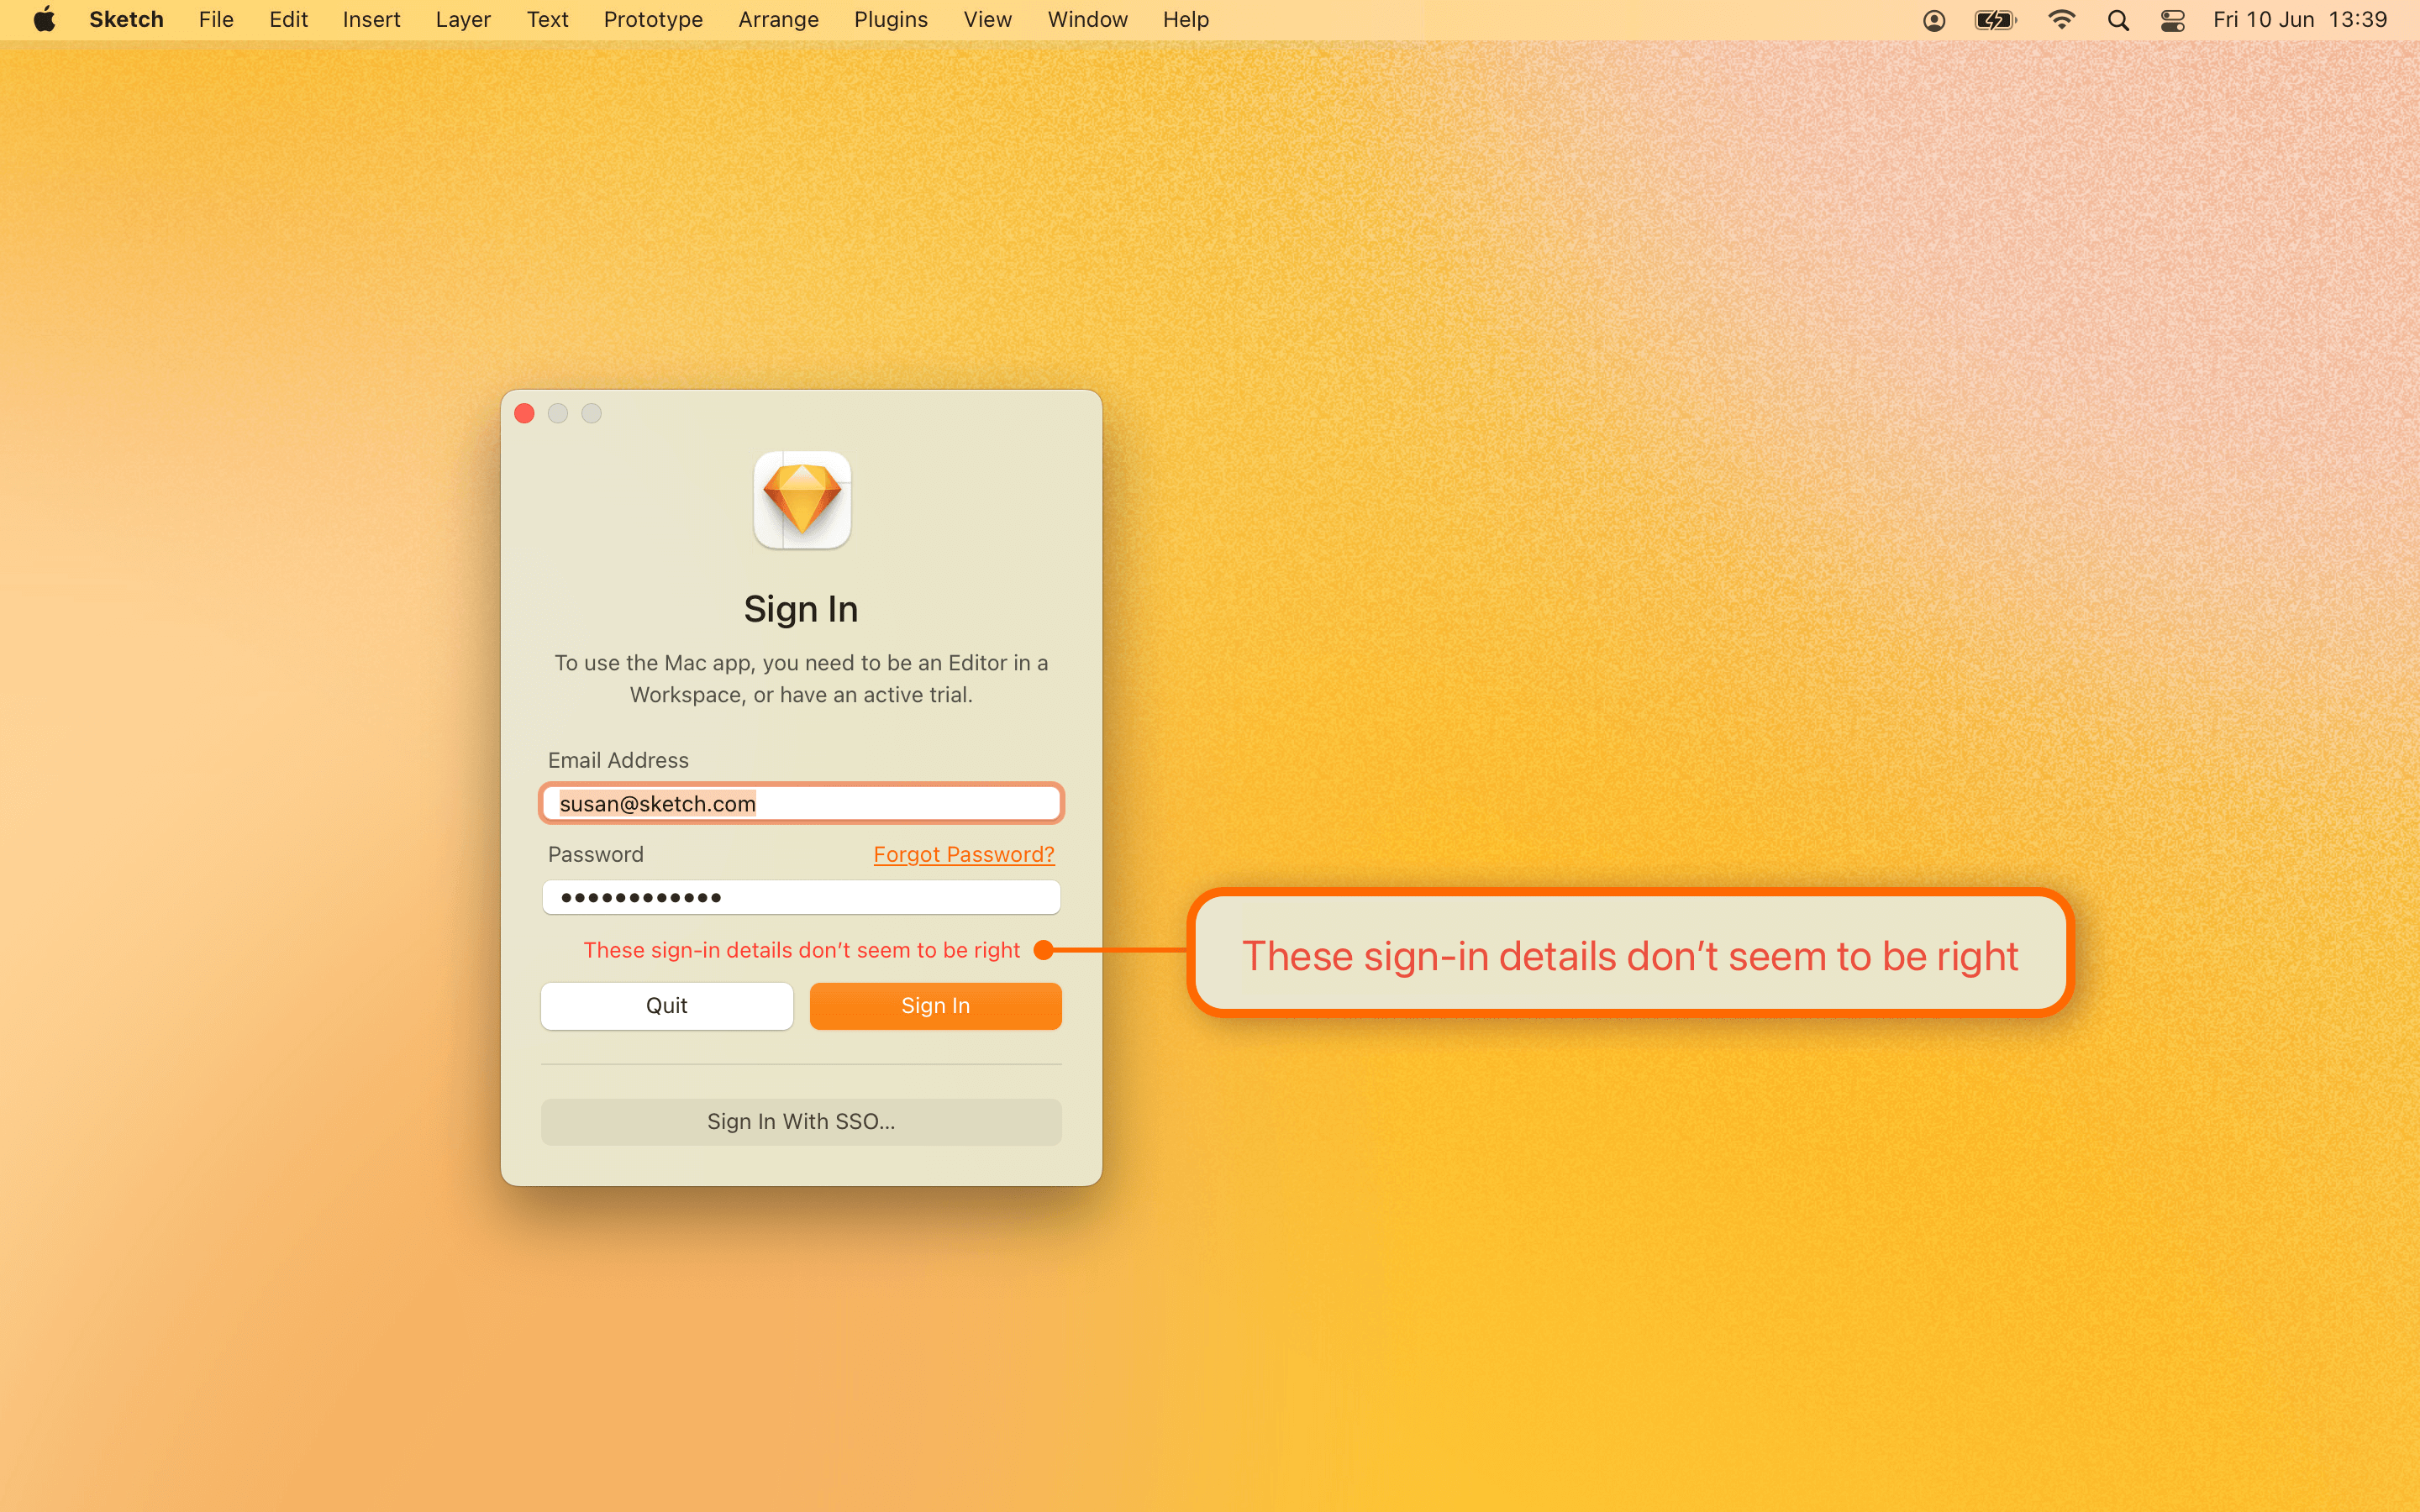Viewport: 2420px width, 1512px height.
Task: Open Spotlight search from the menu bar
Action: pyautogui.click(x=2118, y=19)
